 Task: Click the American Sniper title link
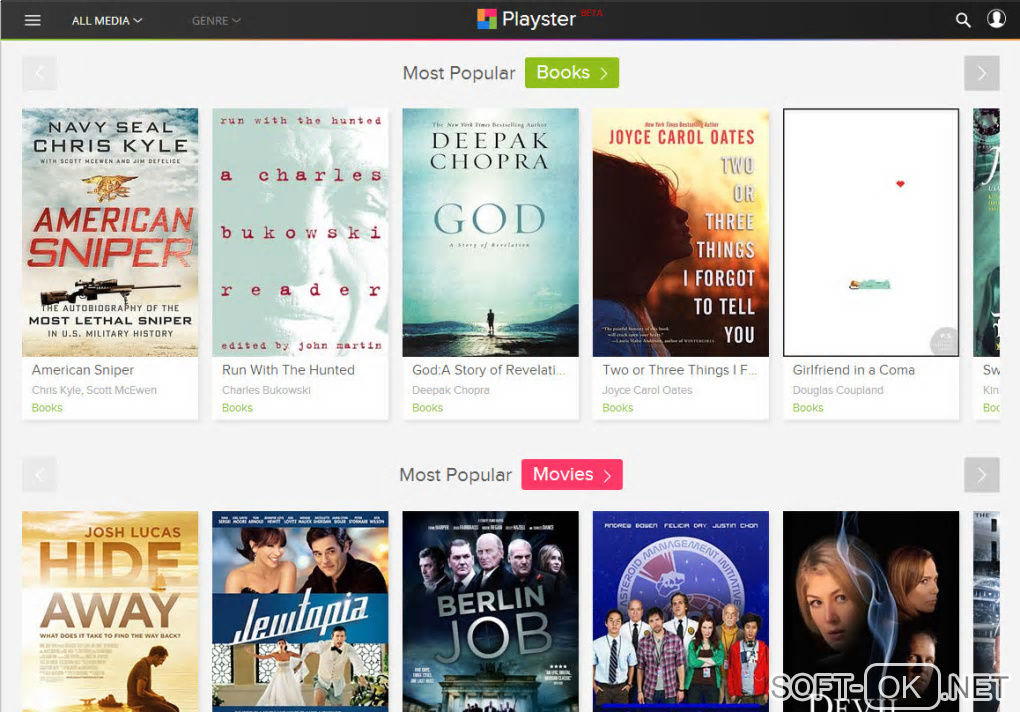coord(83,370)
